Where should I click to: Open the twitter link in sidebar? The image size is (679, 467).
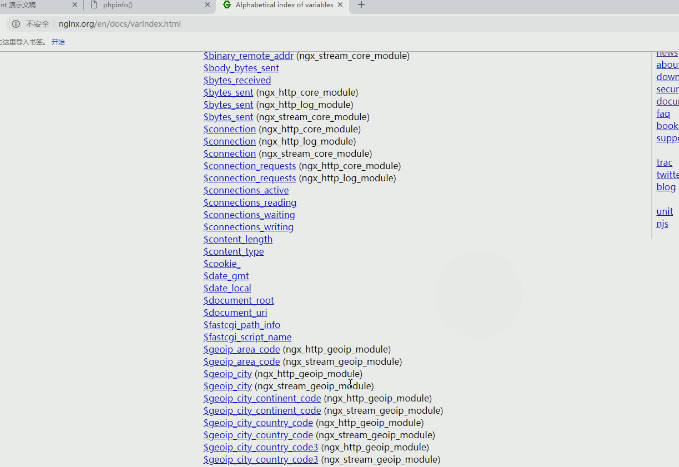point(667,175)
